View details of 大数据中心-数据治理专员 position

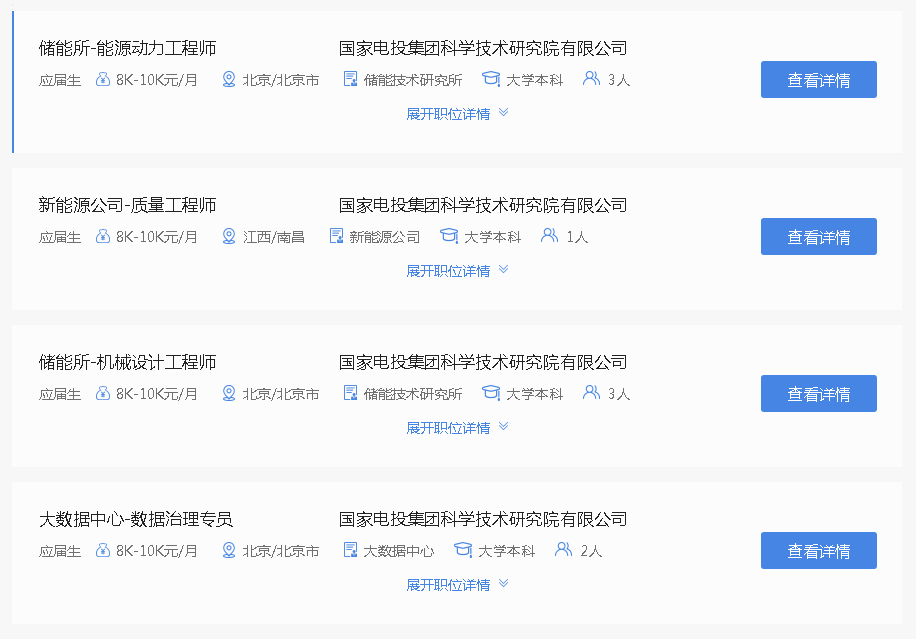(818, 551)
